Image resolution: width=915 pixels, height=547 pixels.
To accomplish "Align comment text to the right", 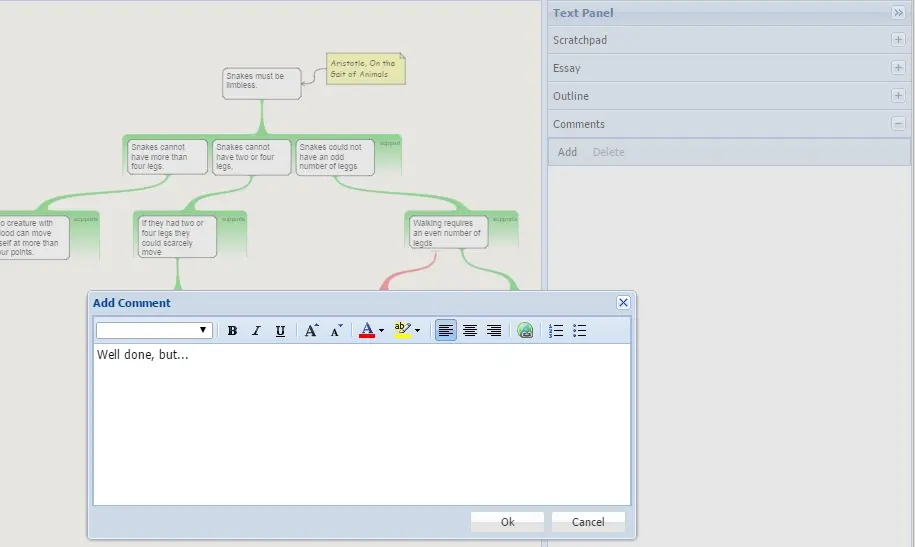I will click(x=494, y=331).
